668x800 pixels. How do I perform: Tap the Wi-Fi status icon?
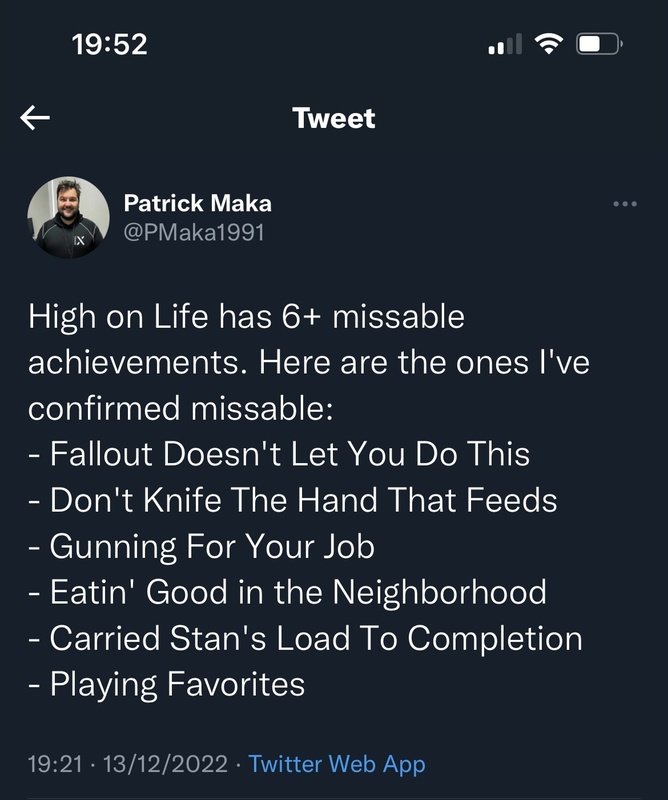(549, 44)
